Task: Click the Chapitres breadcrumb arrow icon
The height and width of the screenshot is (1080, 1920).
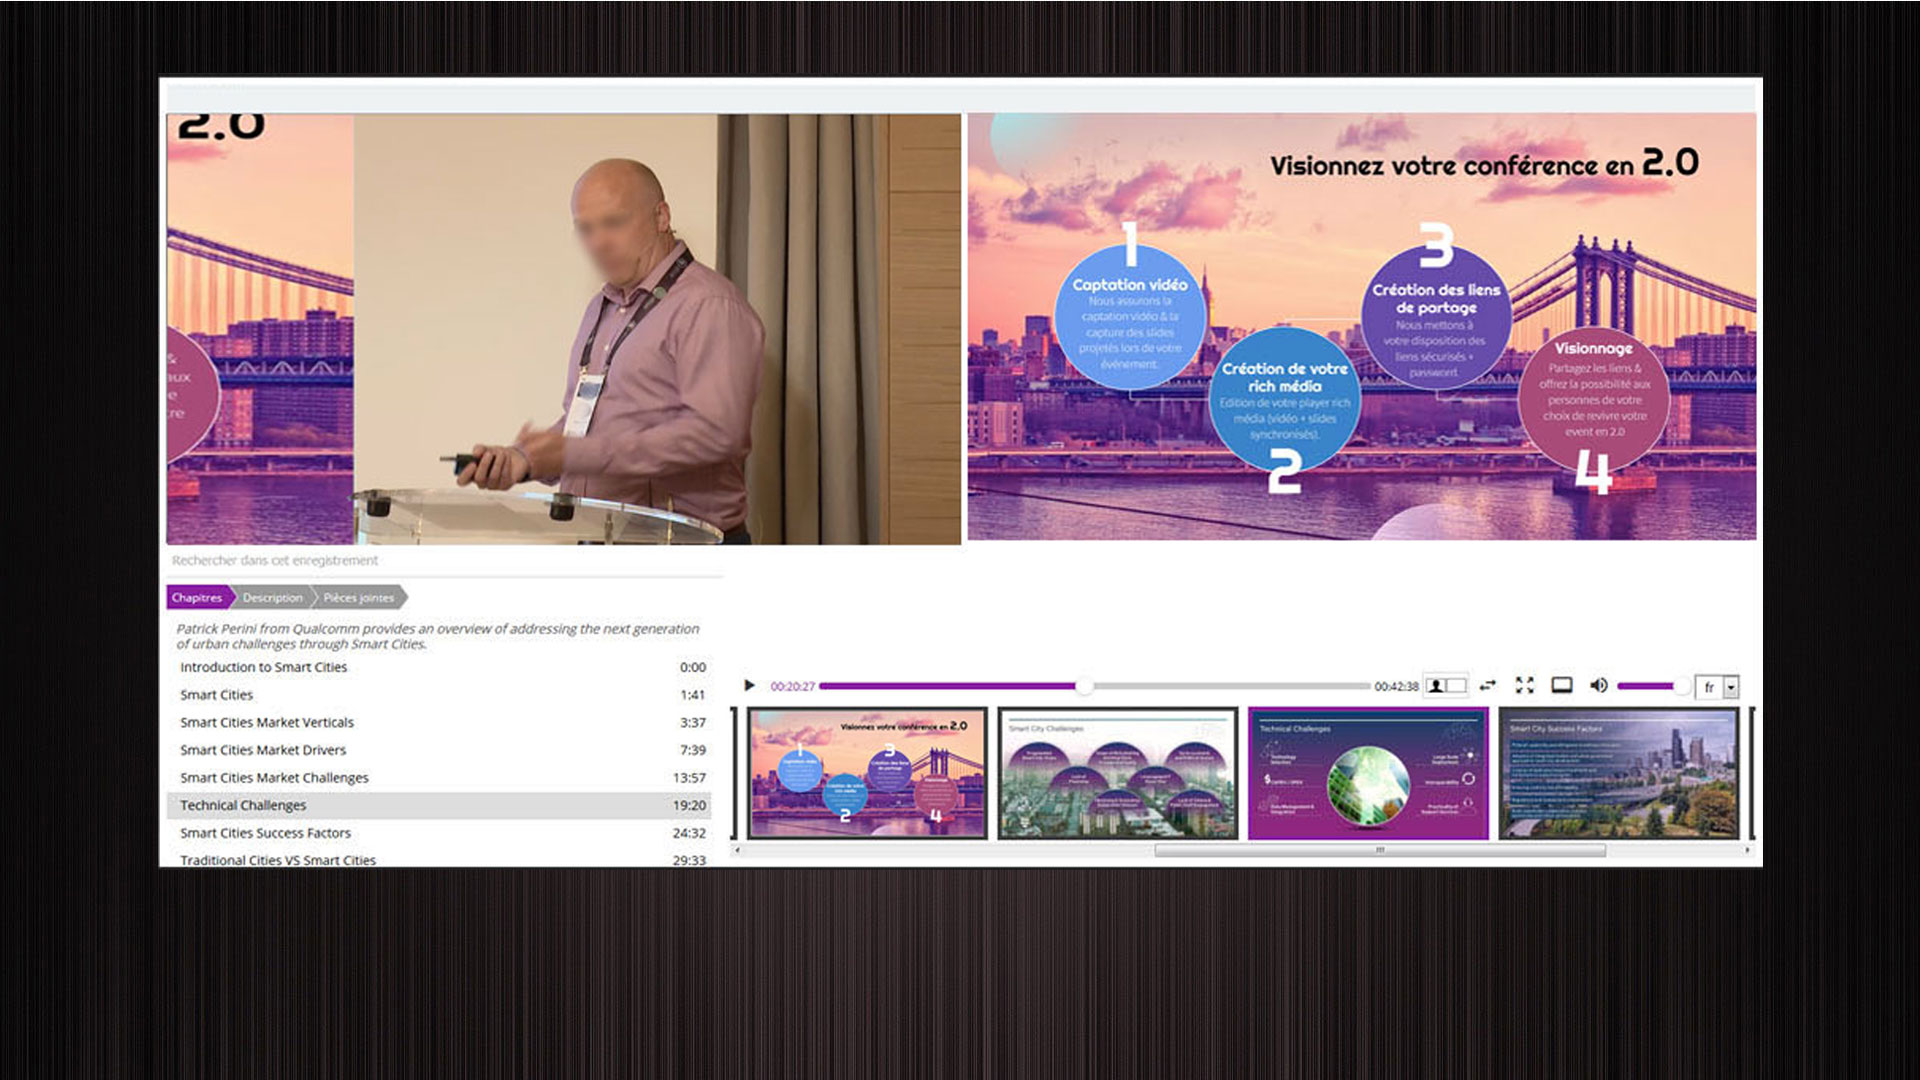Action: coord(232,598)
